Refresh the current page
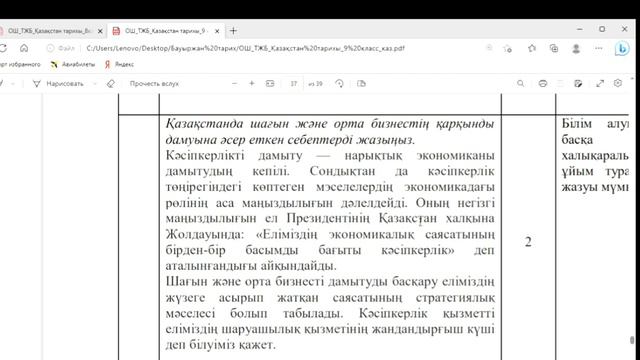 click(x=3, y=48)
